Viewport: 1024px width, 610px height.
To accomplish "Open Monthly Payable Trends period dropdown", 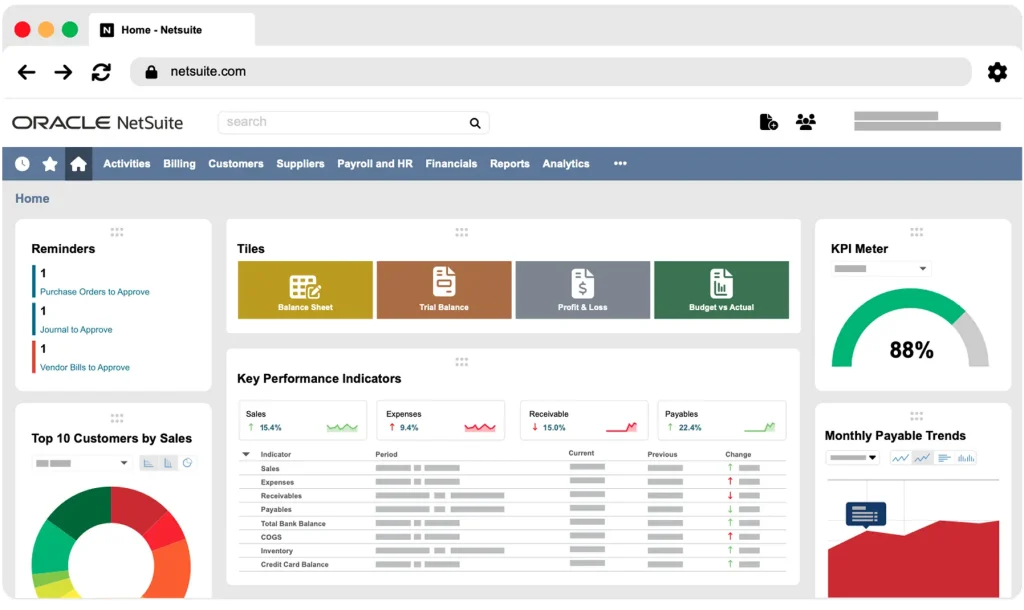I will point(852,458).
